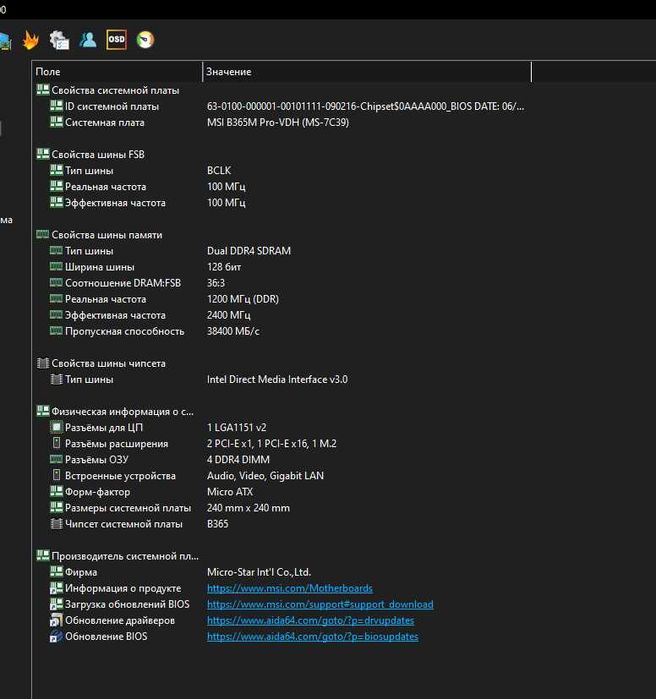656x699 pixels.
Task: Open the aida64 biosupdates link
Action: click(x=312, y=637)
